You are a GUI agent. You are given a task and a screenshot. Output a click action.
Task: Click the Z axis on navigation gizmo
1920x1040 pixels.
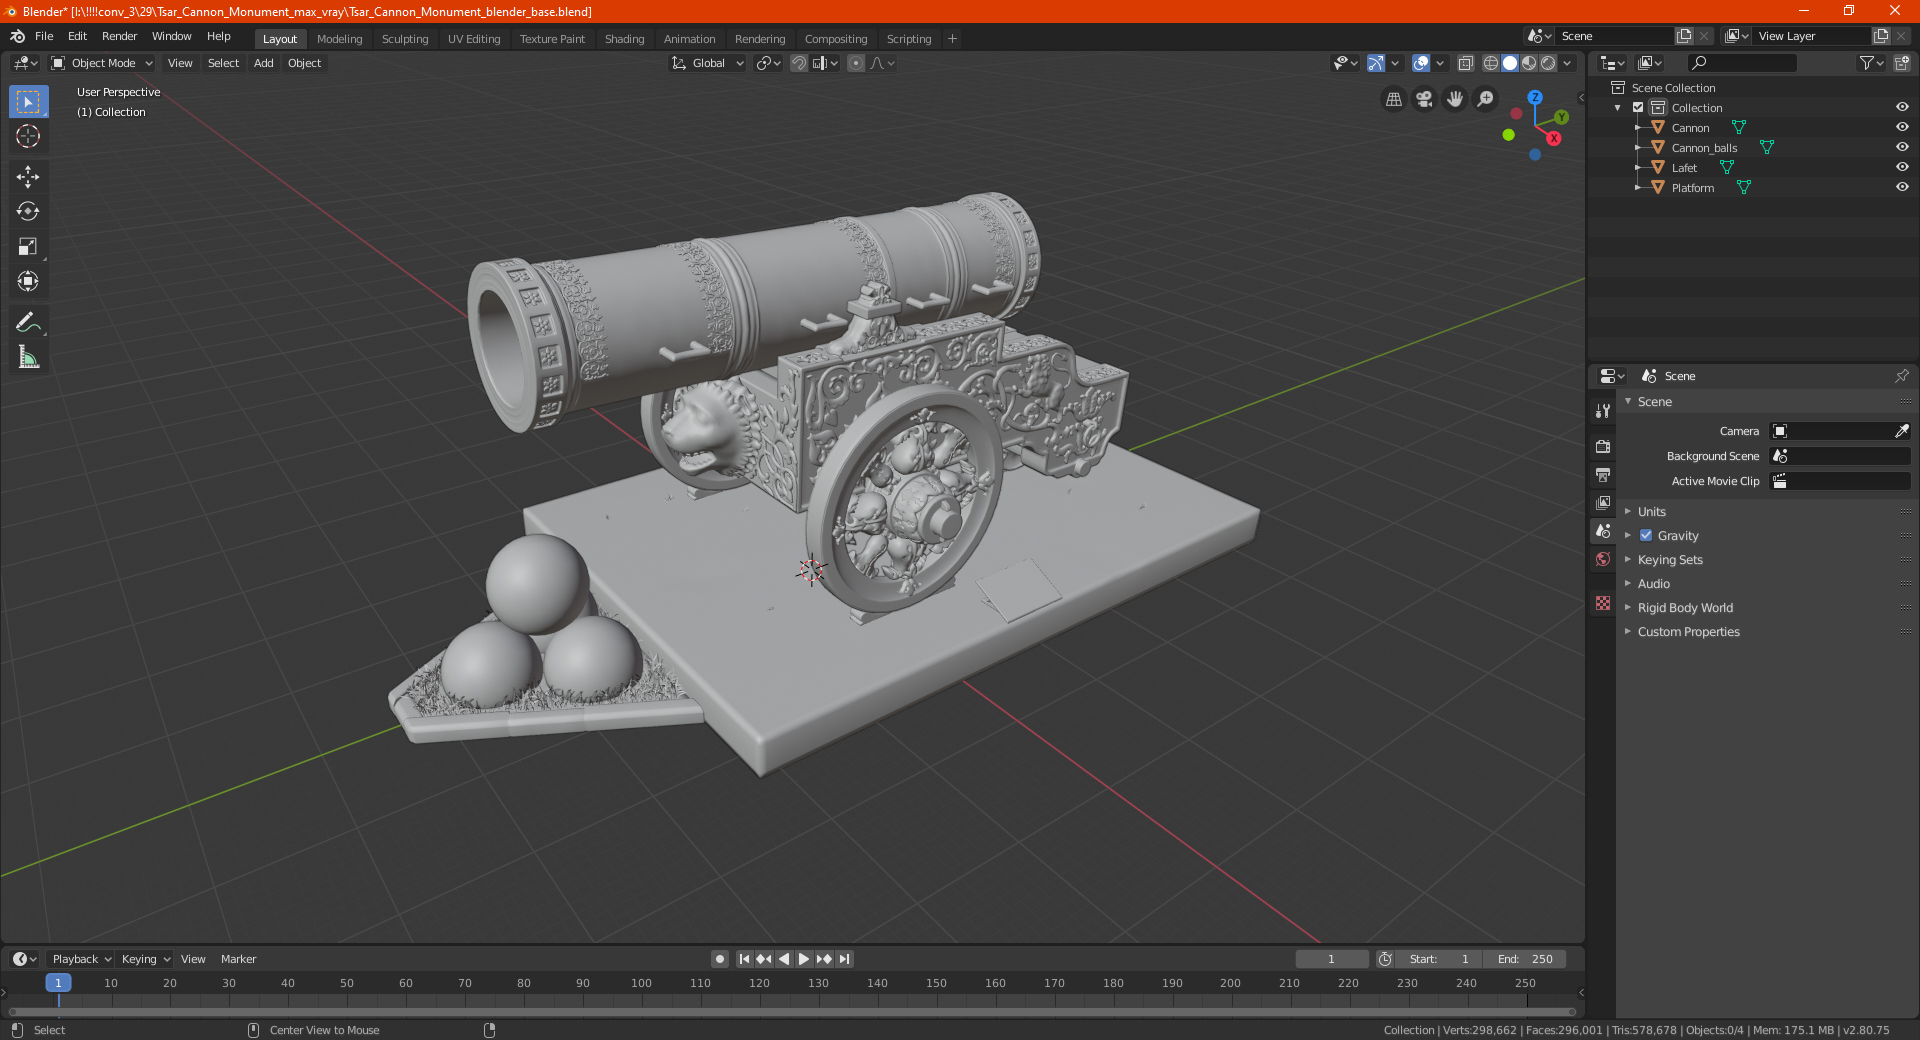point(1535,97)
